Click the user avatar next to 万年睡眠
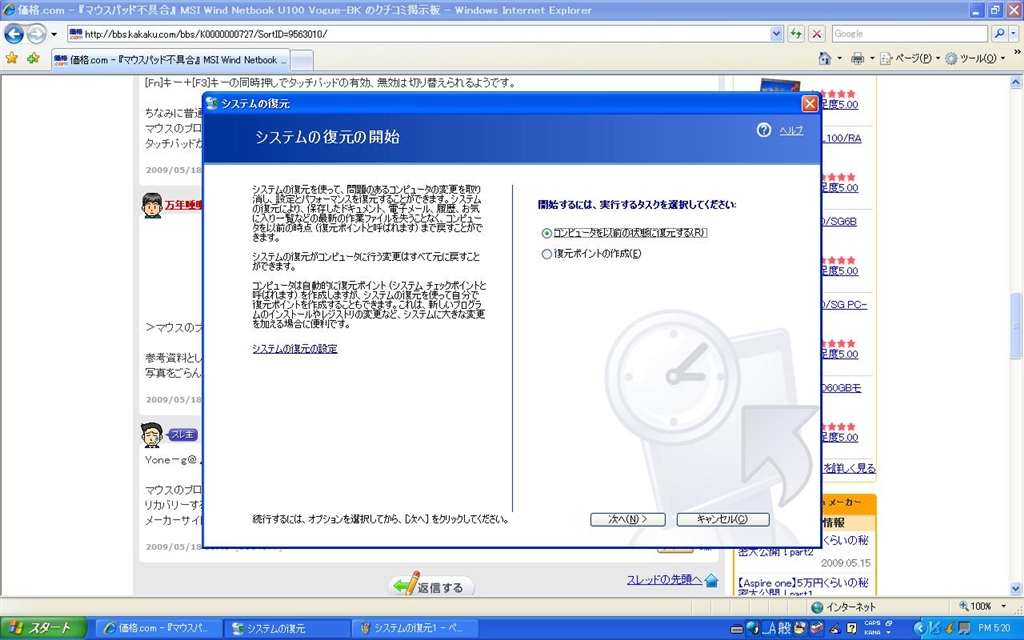The width and height of the screenshot is (1024, 640). 152,205
